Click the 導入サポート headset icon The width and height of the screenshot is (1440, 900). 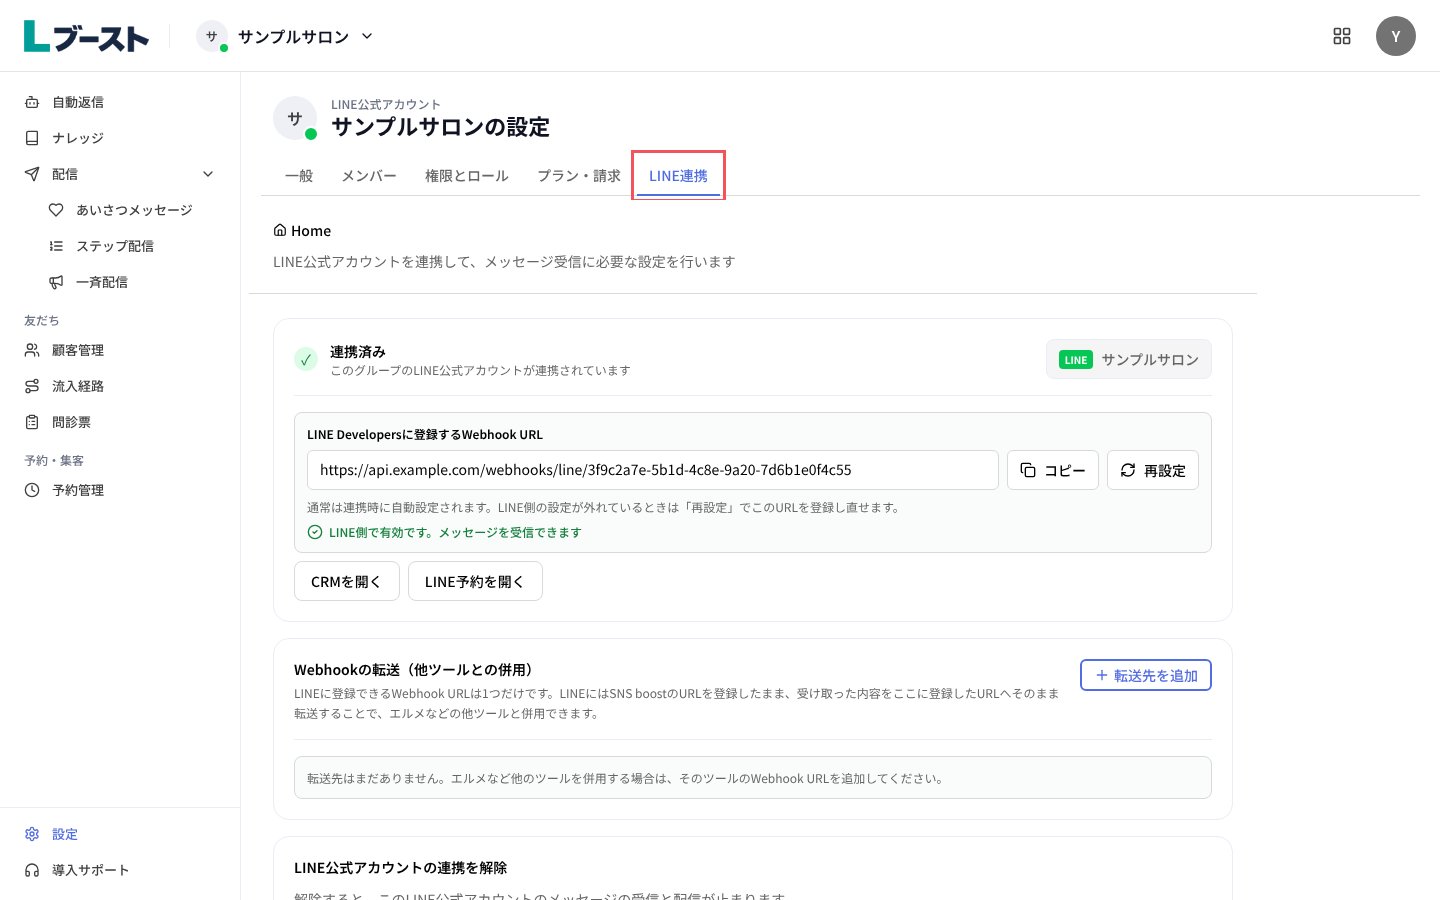tap(32, 870)
